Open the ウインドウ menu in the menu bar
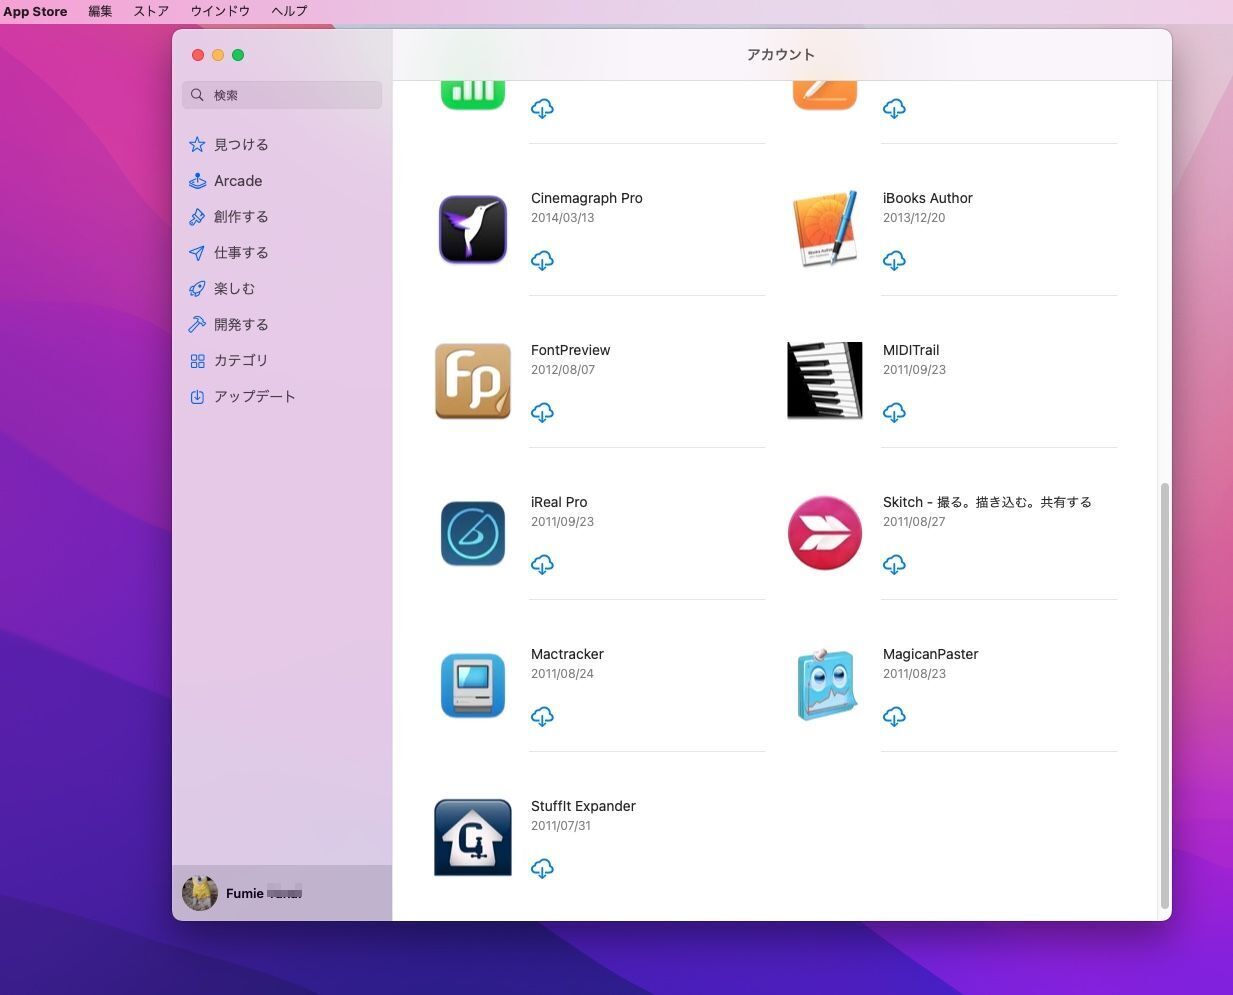The image size is (1233, 995). pos(220,11)
